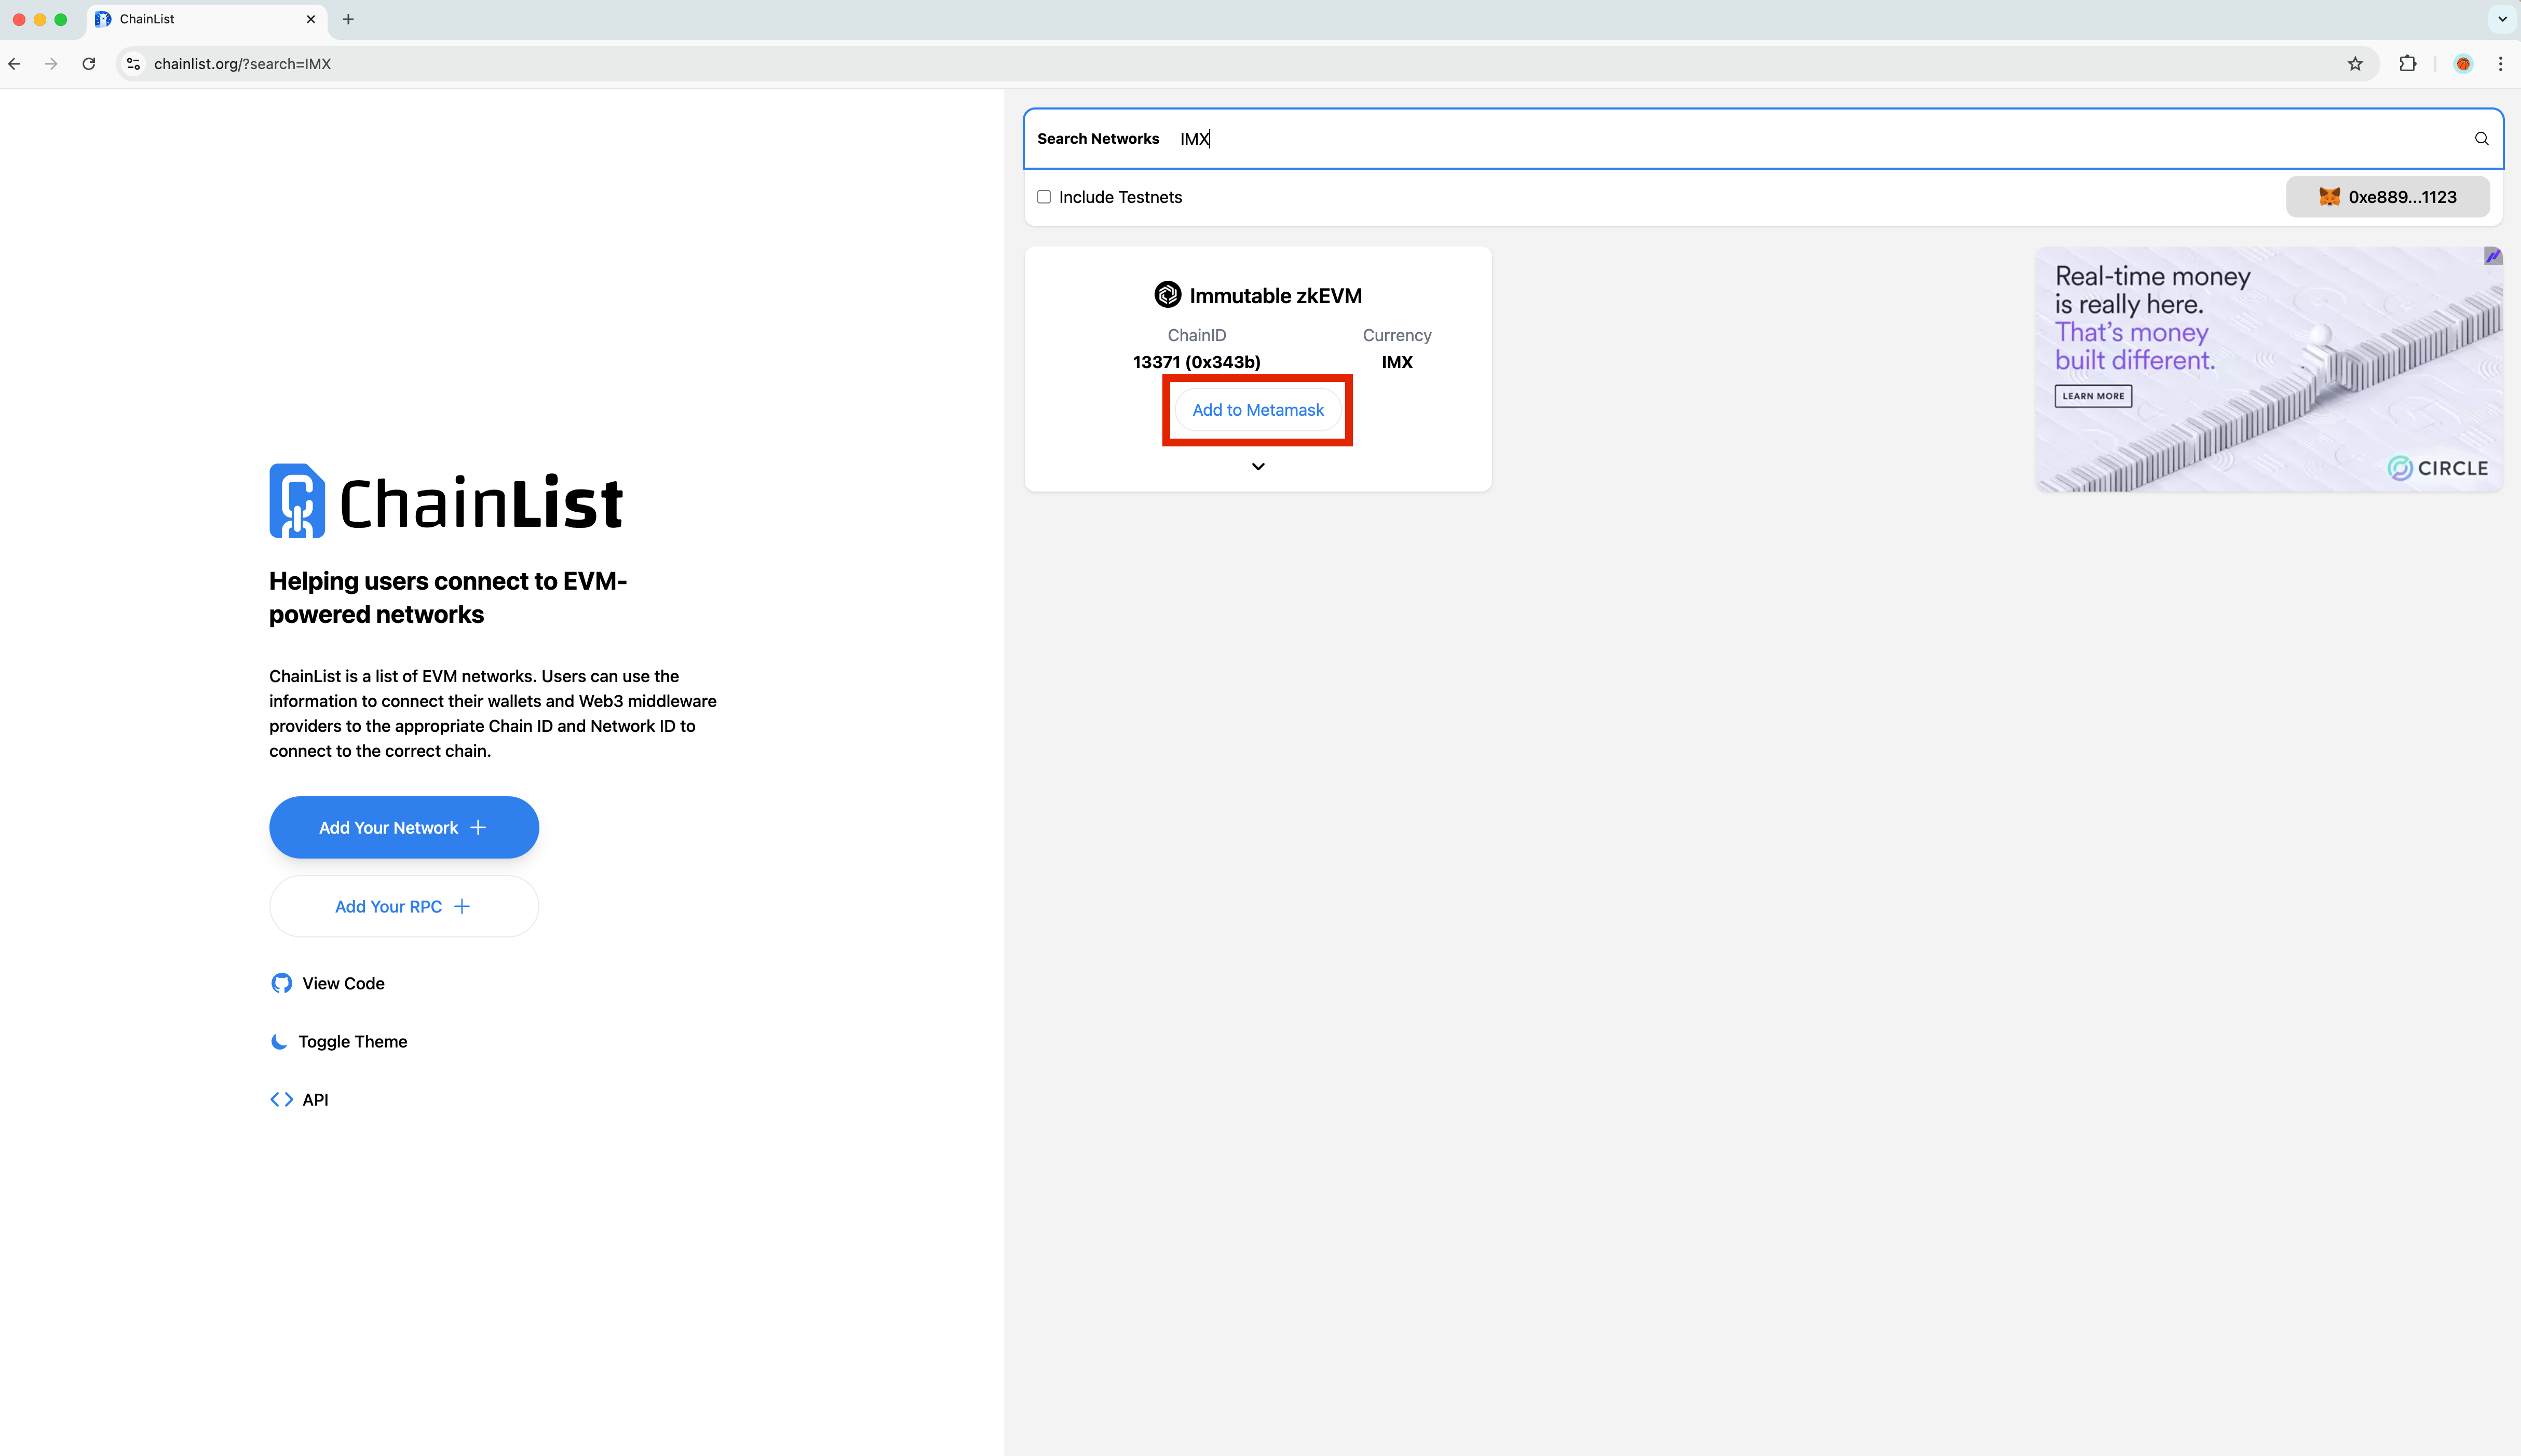Bookmark this page with the star icon
The width and height of the screenshot is (2521, 1456).
point(2355,64)
